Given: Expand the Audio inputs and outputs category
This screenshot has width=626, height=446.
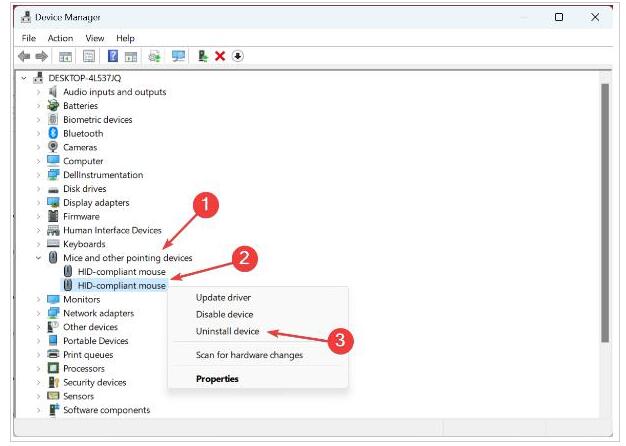Looking at the screenshot, I should 39,92.
